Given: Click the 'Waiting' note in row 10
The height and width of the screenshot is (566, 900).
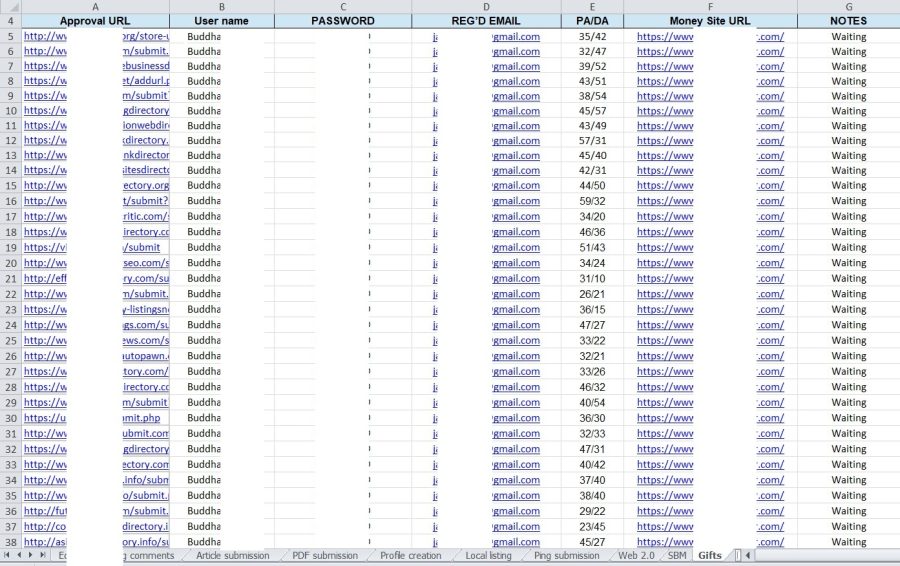Looking at the screenshot, I should pyautogui.click(x=848, y=111).
